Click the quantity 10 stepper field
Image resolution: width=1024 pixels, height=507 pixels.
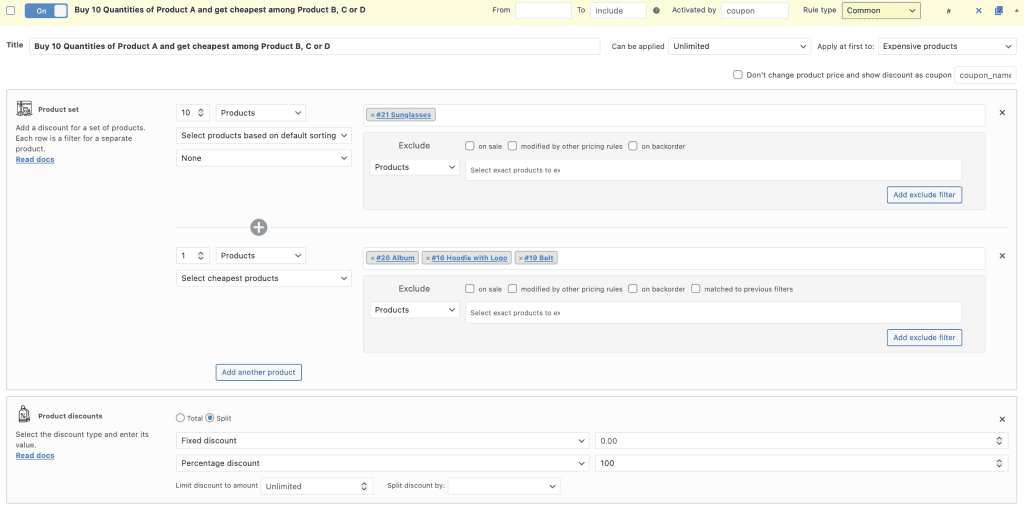193,113
